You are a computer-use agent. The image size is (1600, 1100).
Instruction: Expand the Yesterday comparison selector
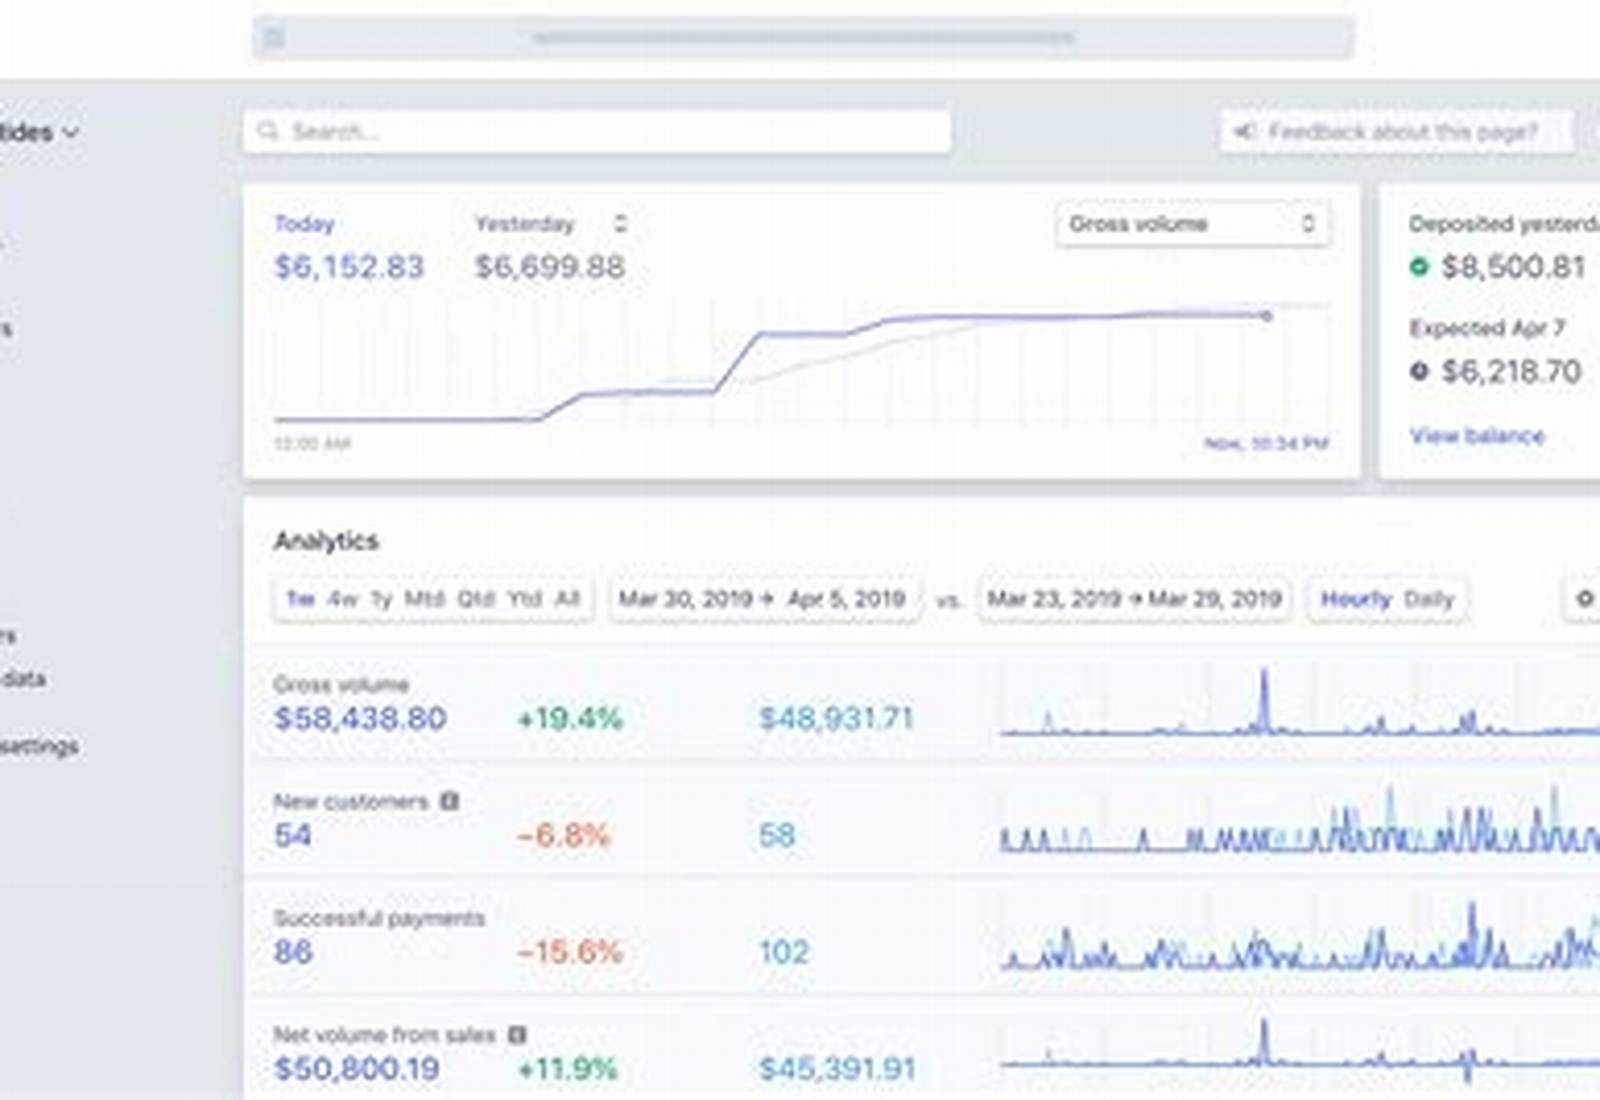tap(620, 223)
